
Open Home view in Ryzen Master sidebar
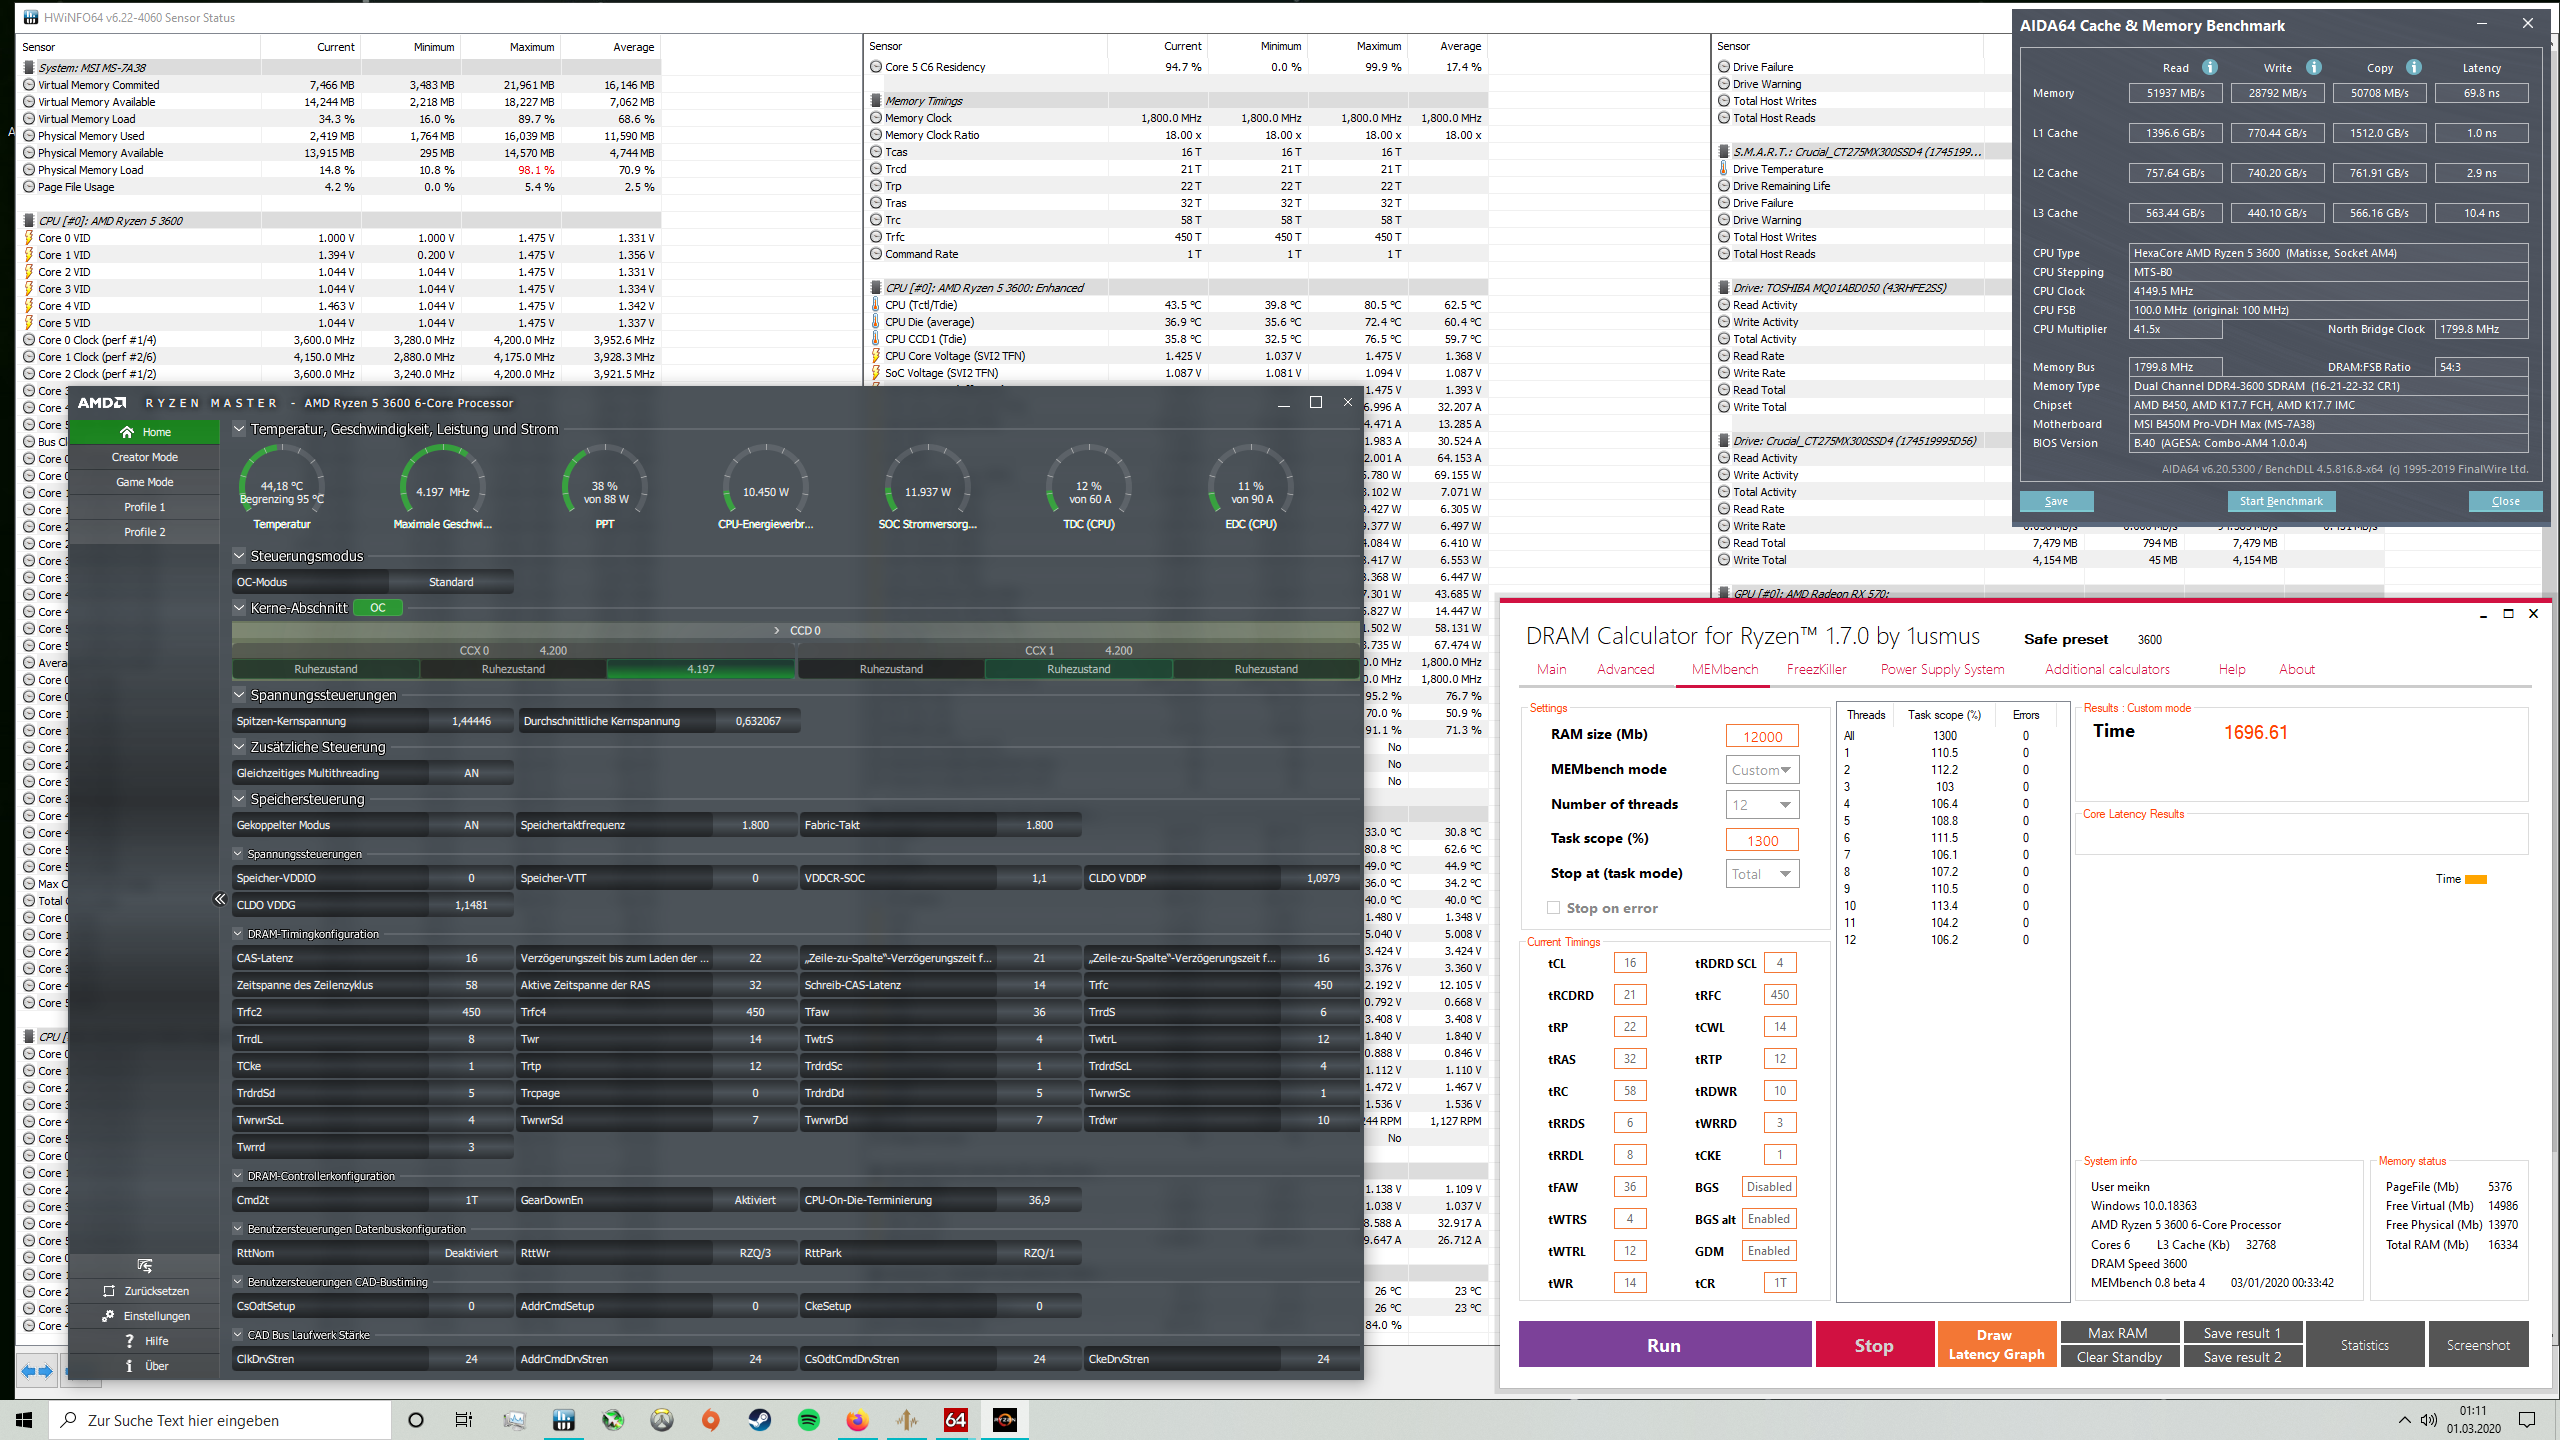tap(145, 432)
